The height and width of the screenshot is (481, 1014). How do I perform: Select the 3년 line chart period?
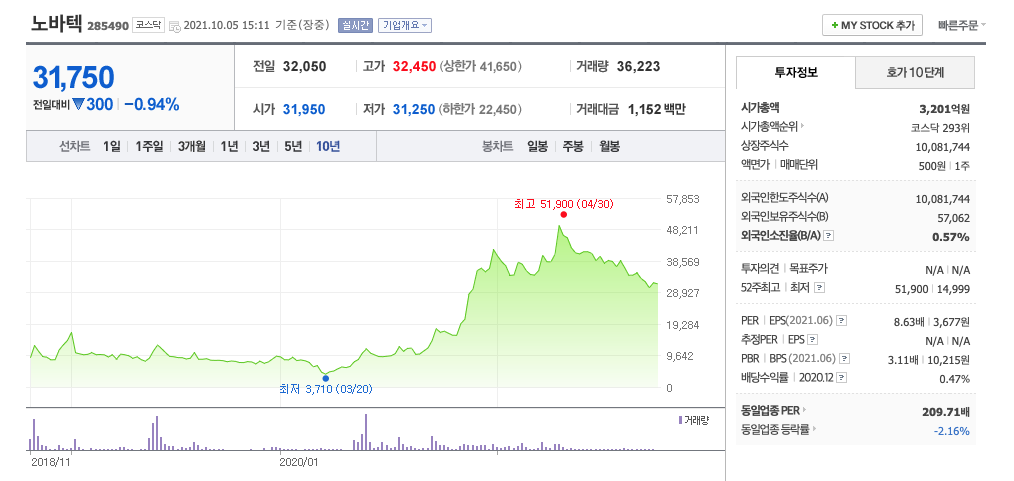261,147
